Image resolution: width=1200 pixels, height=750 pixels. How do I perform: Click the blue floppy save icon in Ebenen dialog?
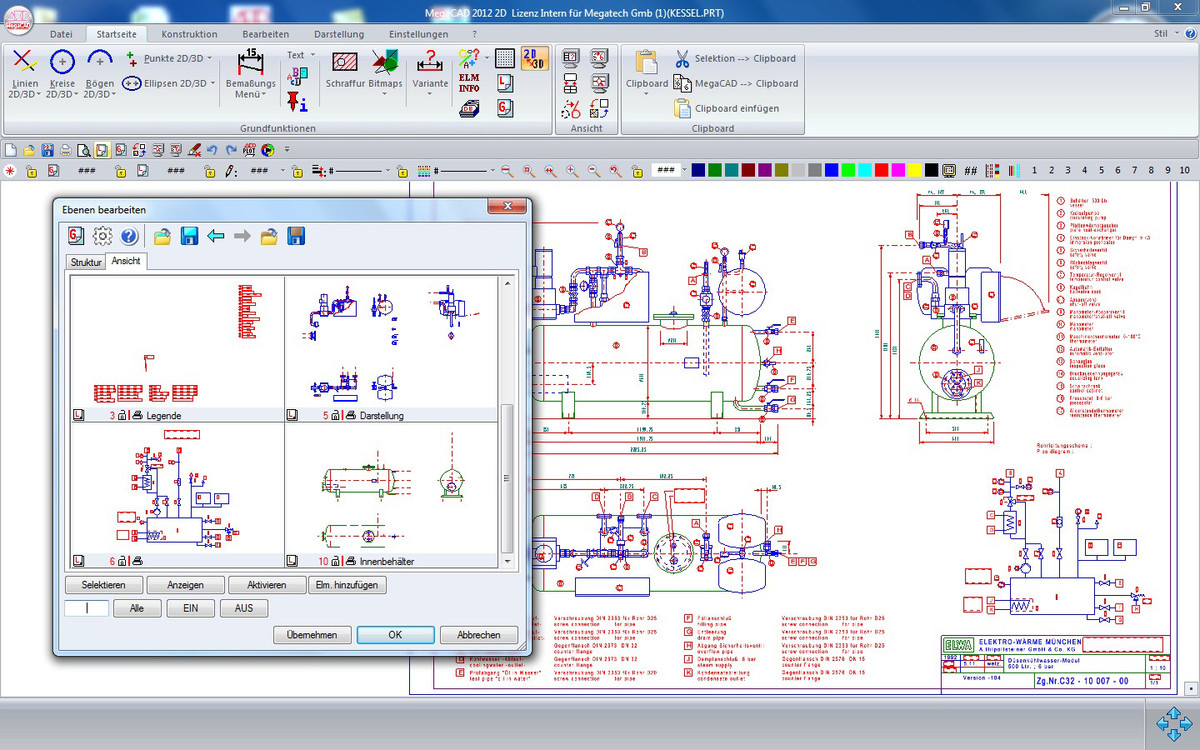tap(189, 236)
